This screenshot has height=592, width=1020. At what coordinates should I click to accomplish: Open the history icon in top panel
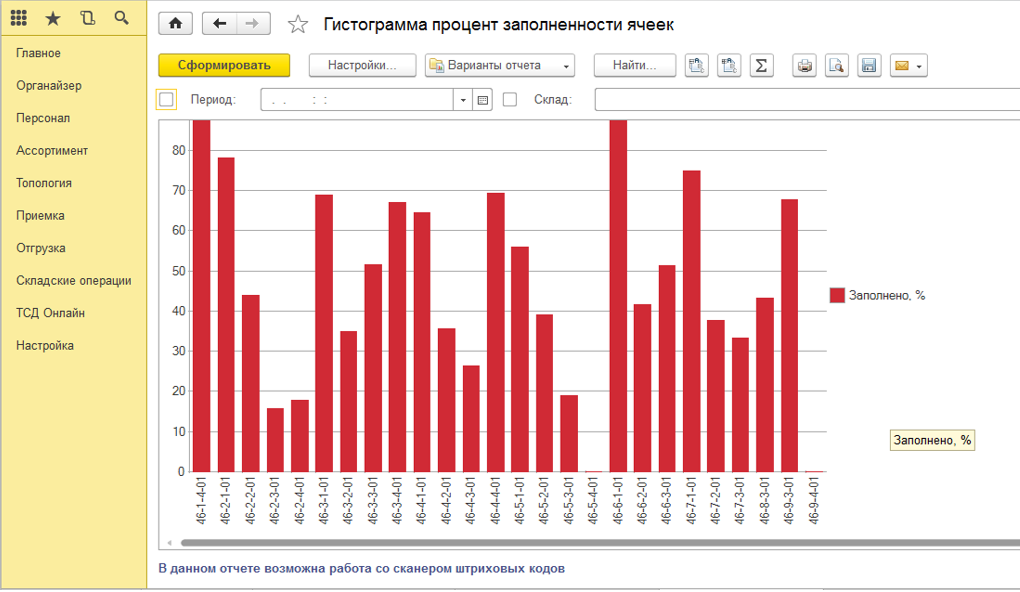point(87,18)
